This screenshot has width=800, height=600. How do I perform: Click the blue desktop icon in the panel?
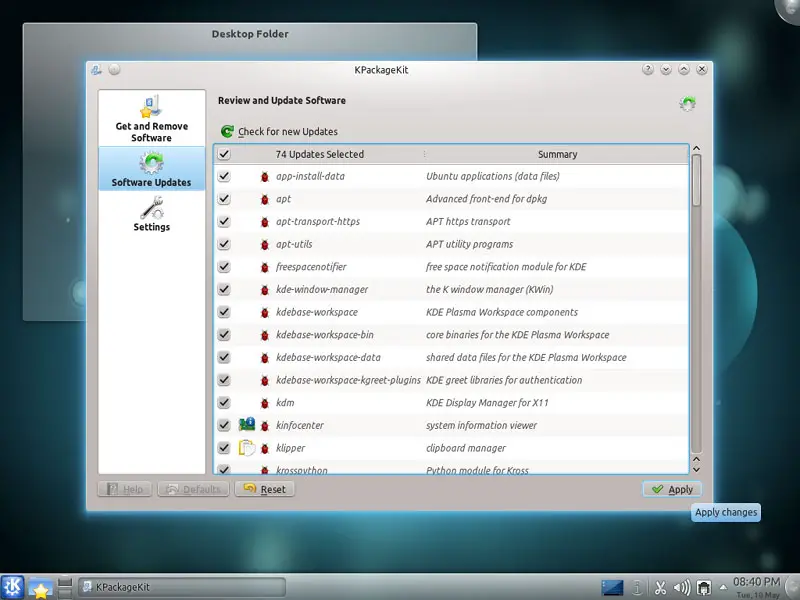(x=612, y=587)
